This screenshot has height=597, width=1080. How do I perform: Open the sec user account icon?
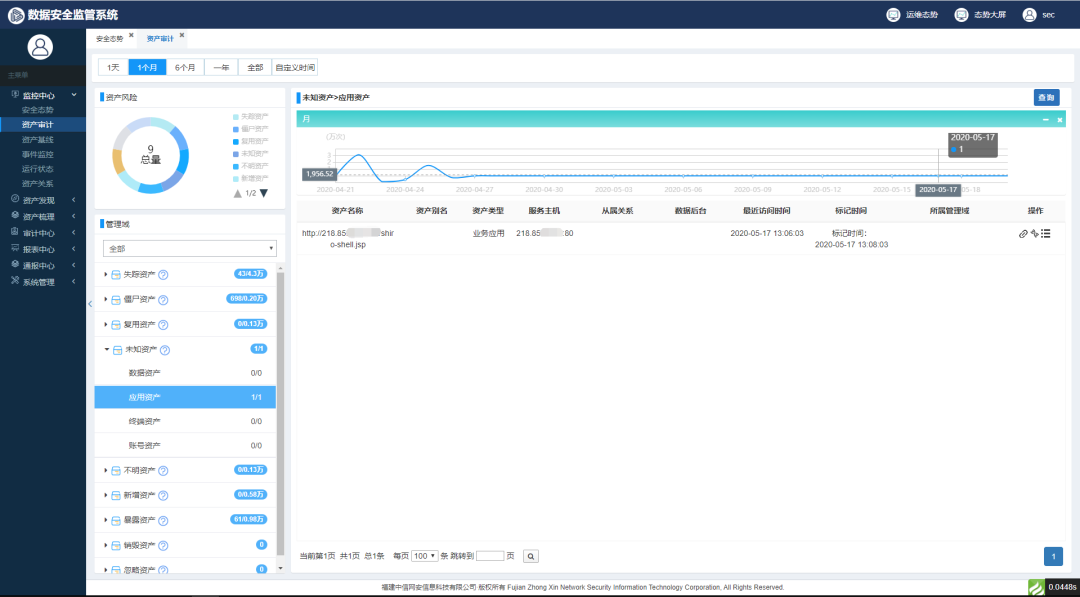[1030, 14]
